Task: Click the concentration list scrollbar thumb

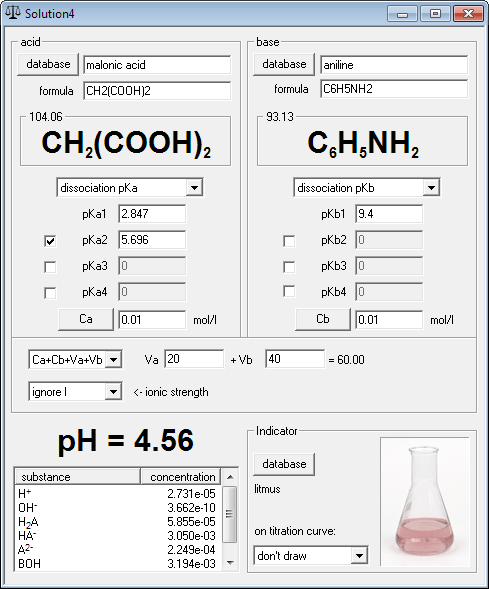Action: [x=230, y=514]
